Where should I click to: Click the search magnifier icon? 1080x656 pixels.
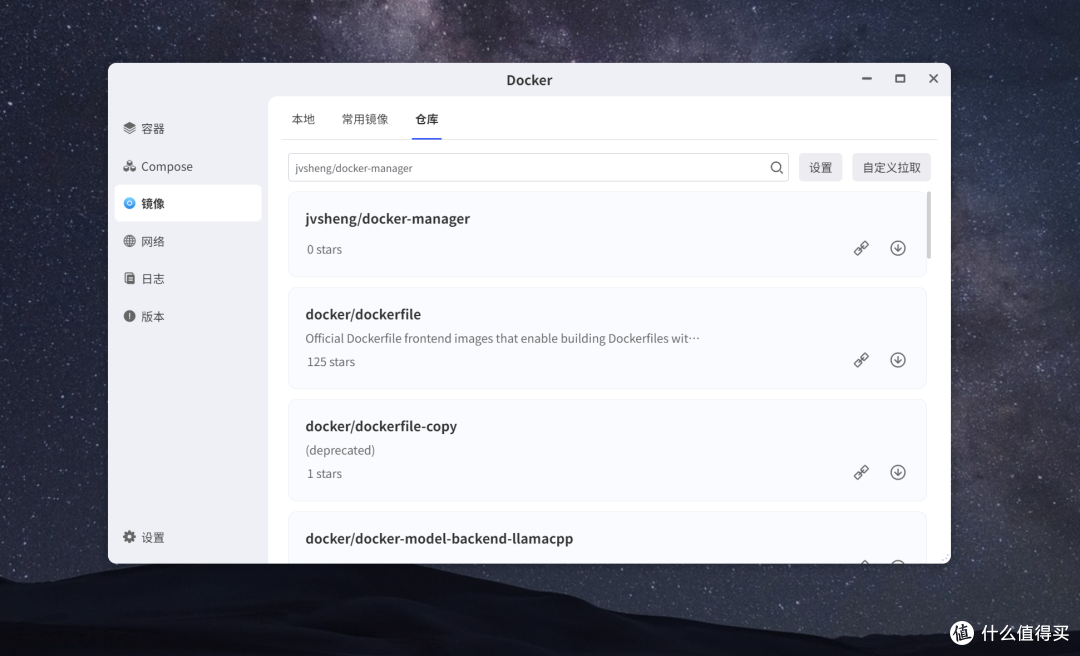776,167
